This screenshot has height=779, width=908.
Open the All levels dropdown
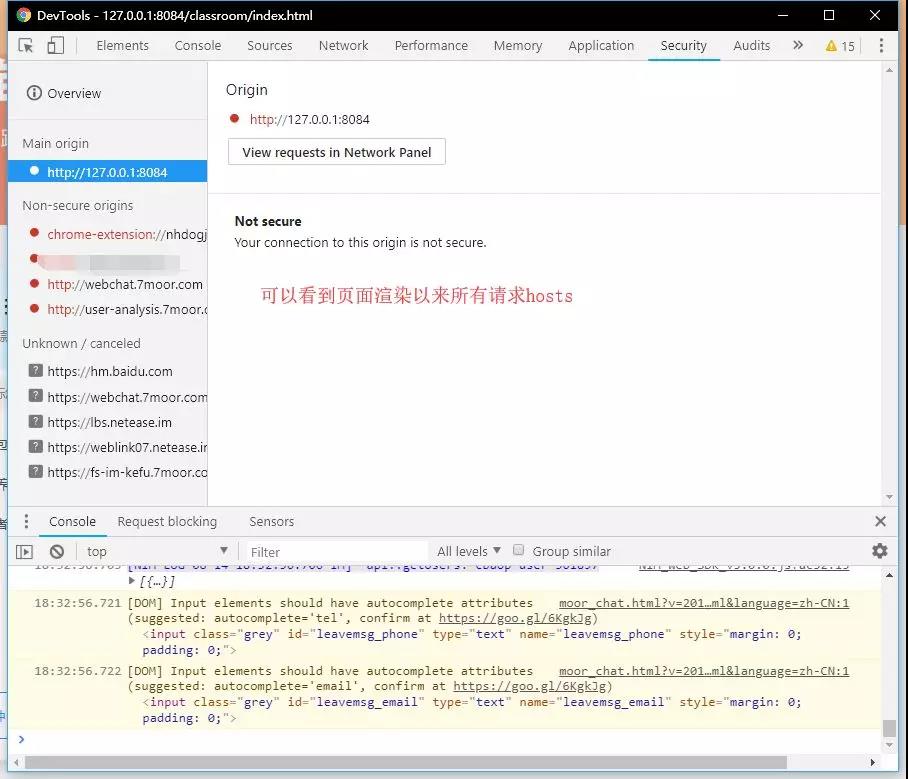tap(469, 551)
